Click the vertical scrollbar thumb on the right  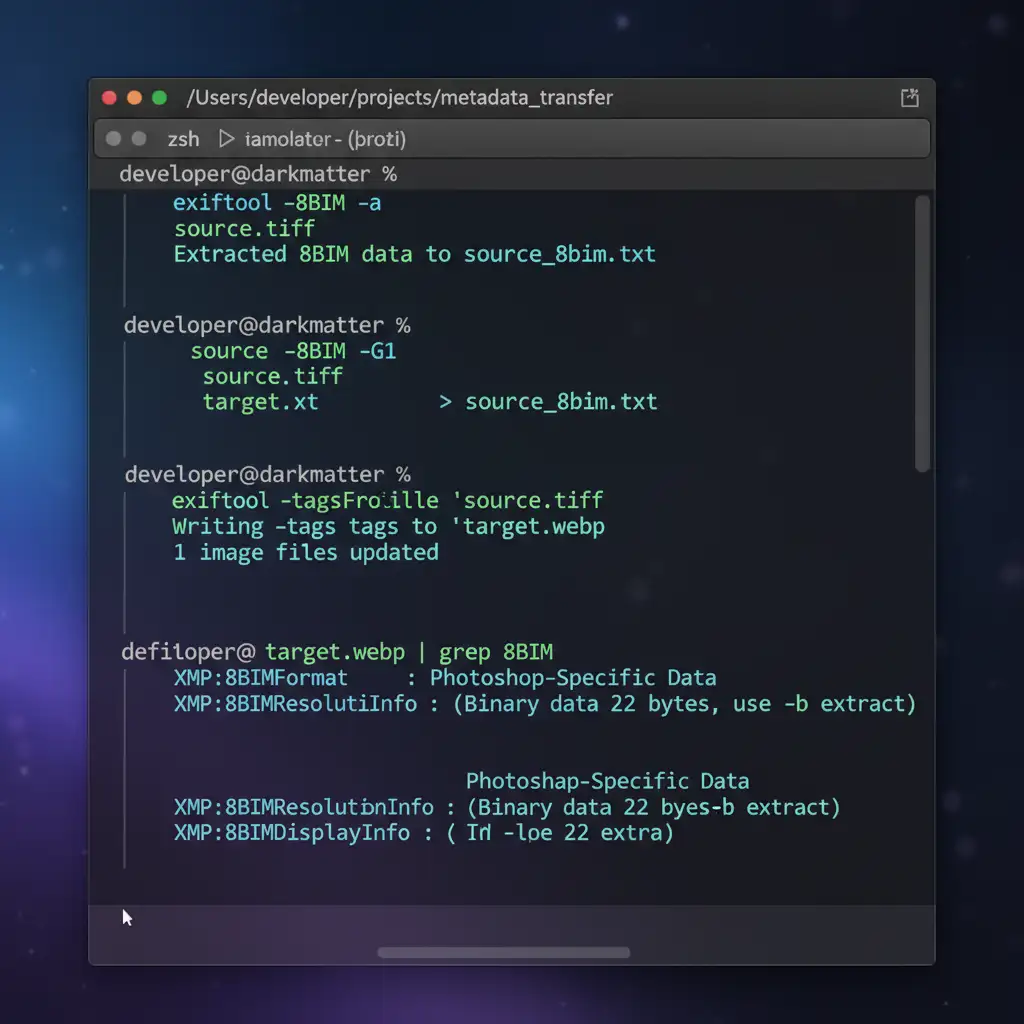coord(922,332)
